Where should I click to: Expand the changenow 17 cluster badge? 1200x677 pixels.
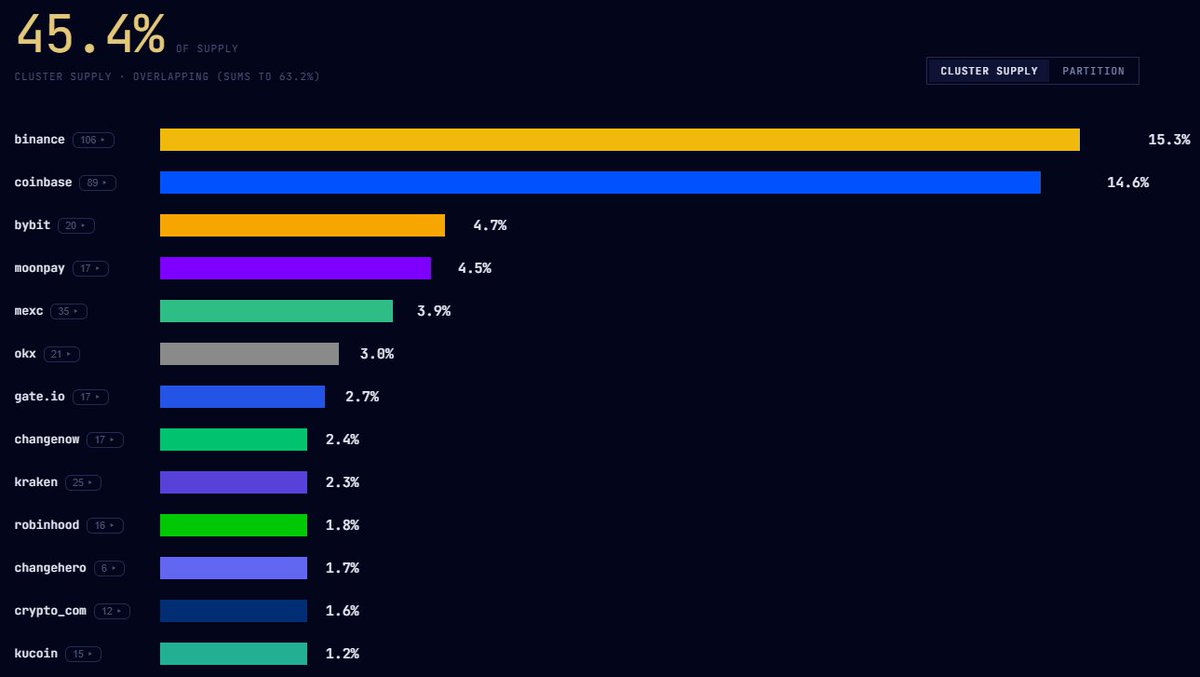pos(105,440)
